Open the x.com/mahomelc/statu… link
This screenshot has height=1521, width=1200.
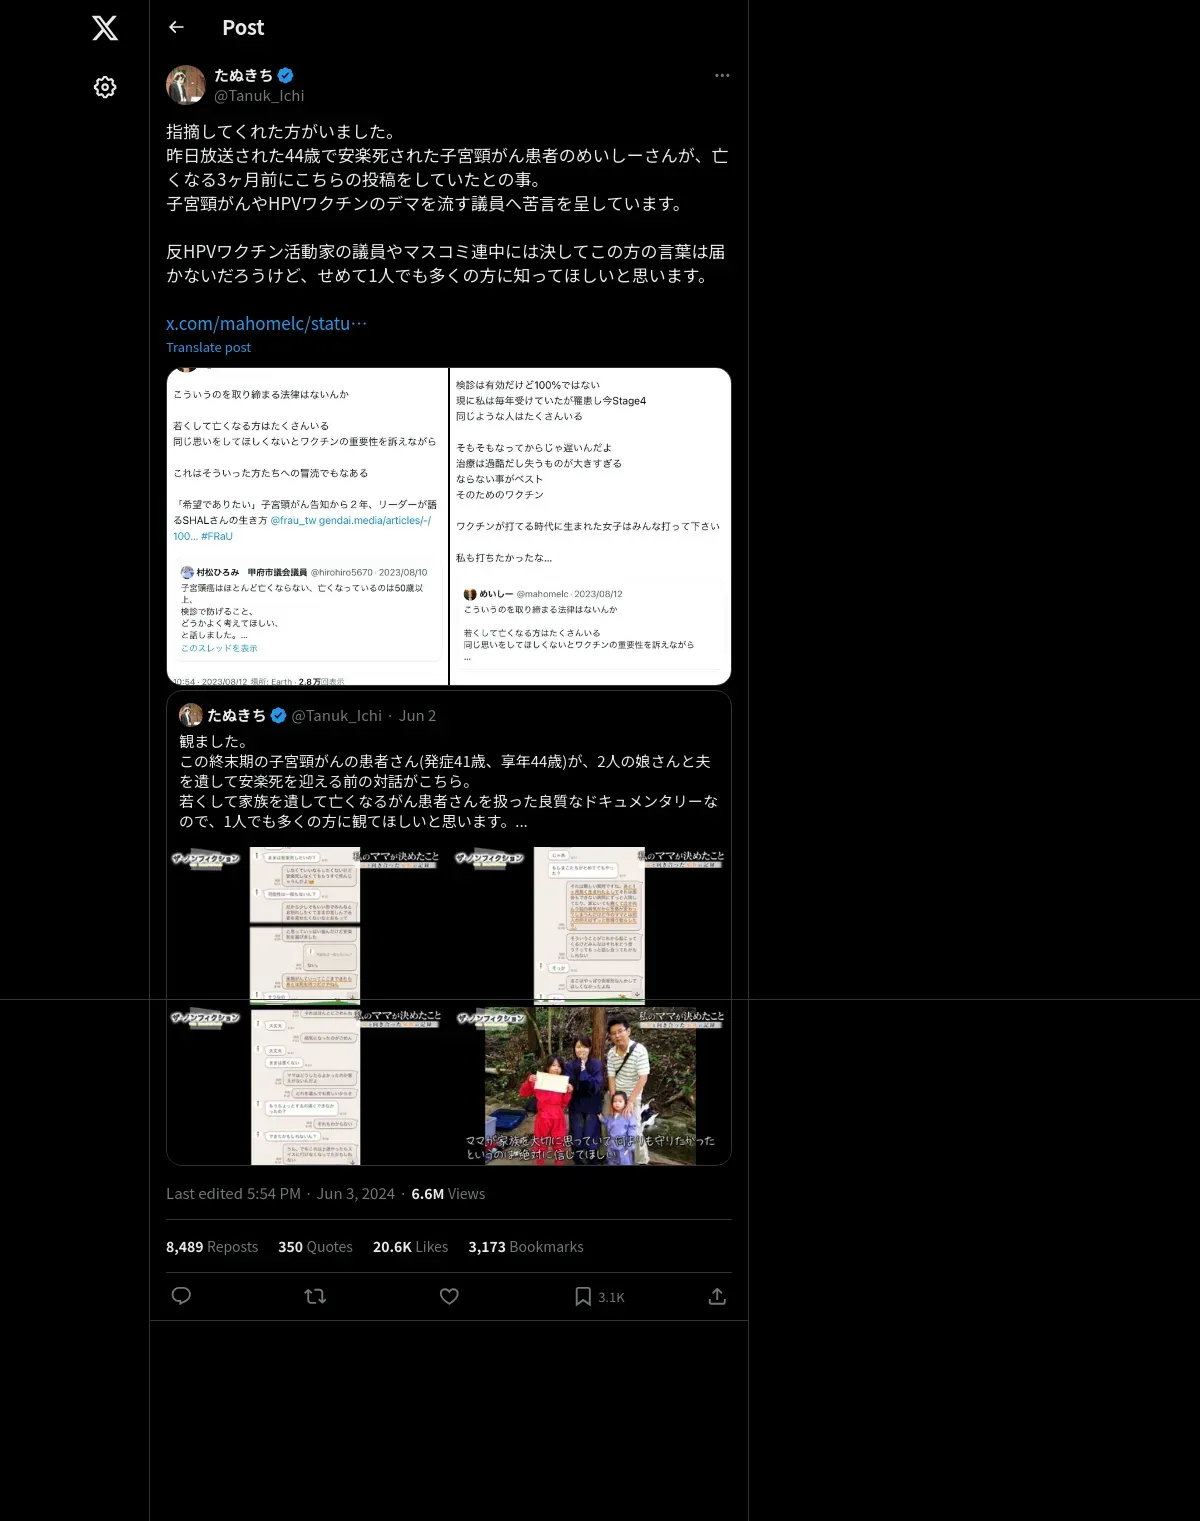[x=266, y=323]
